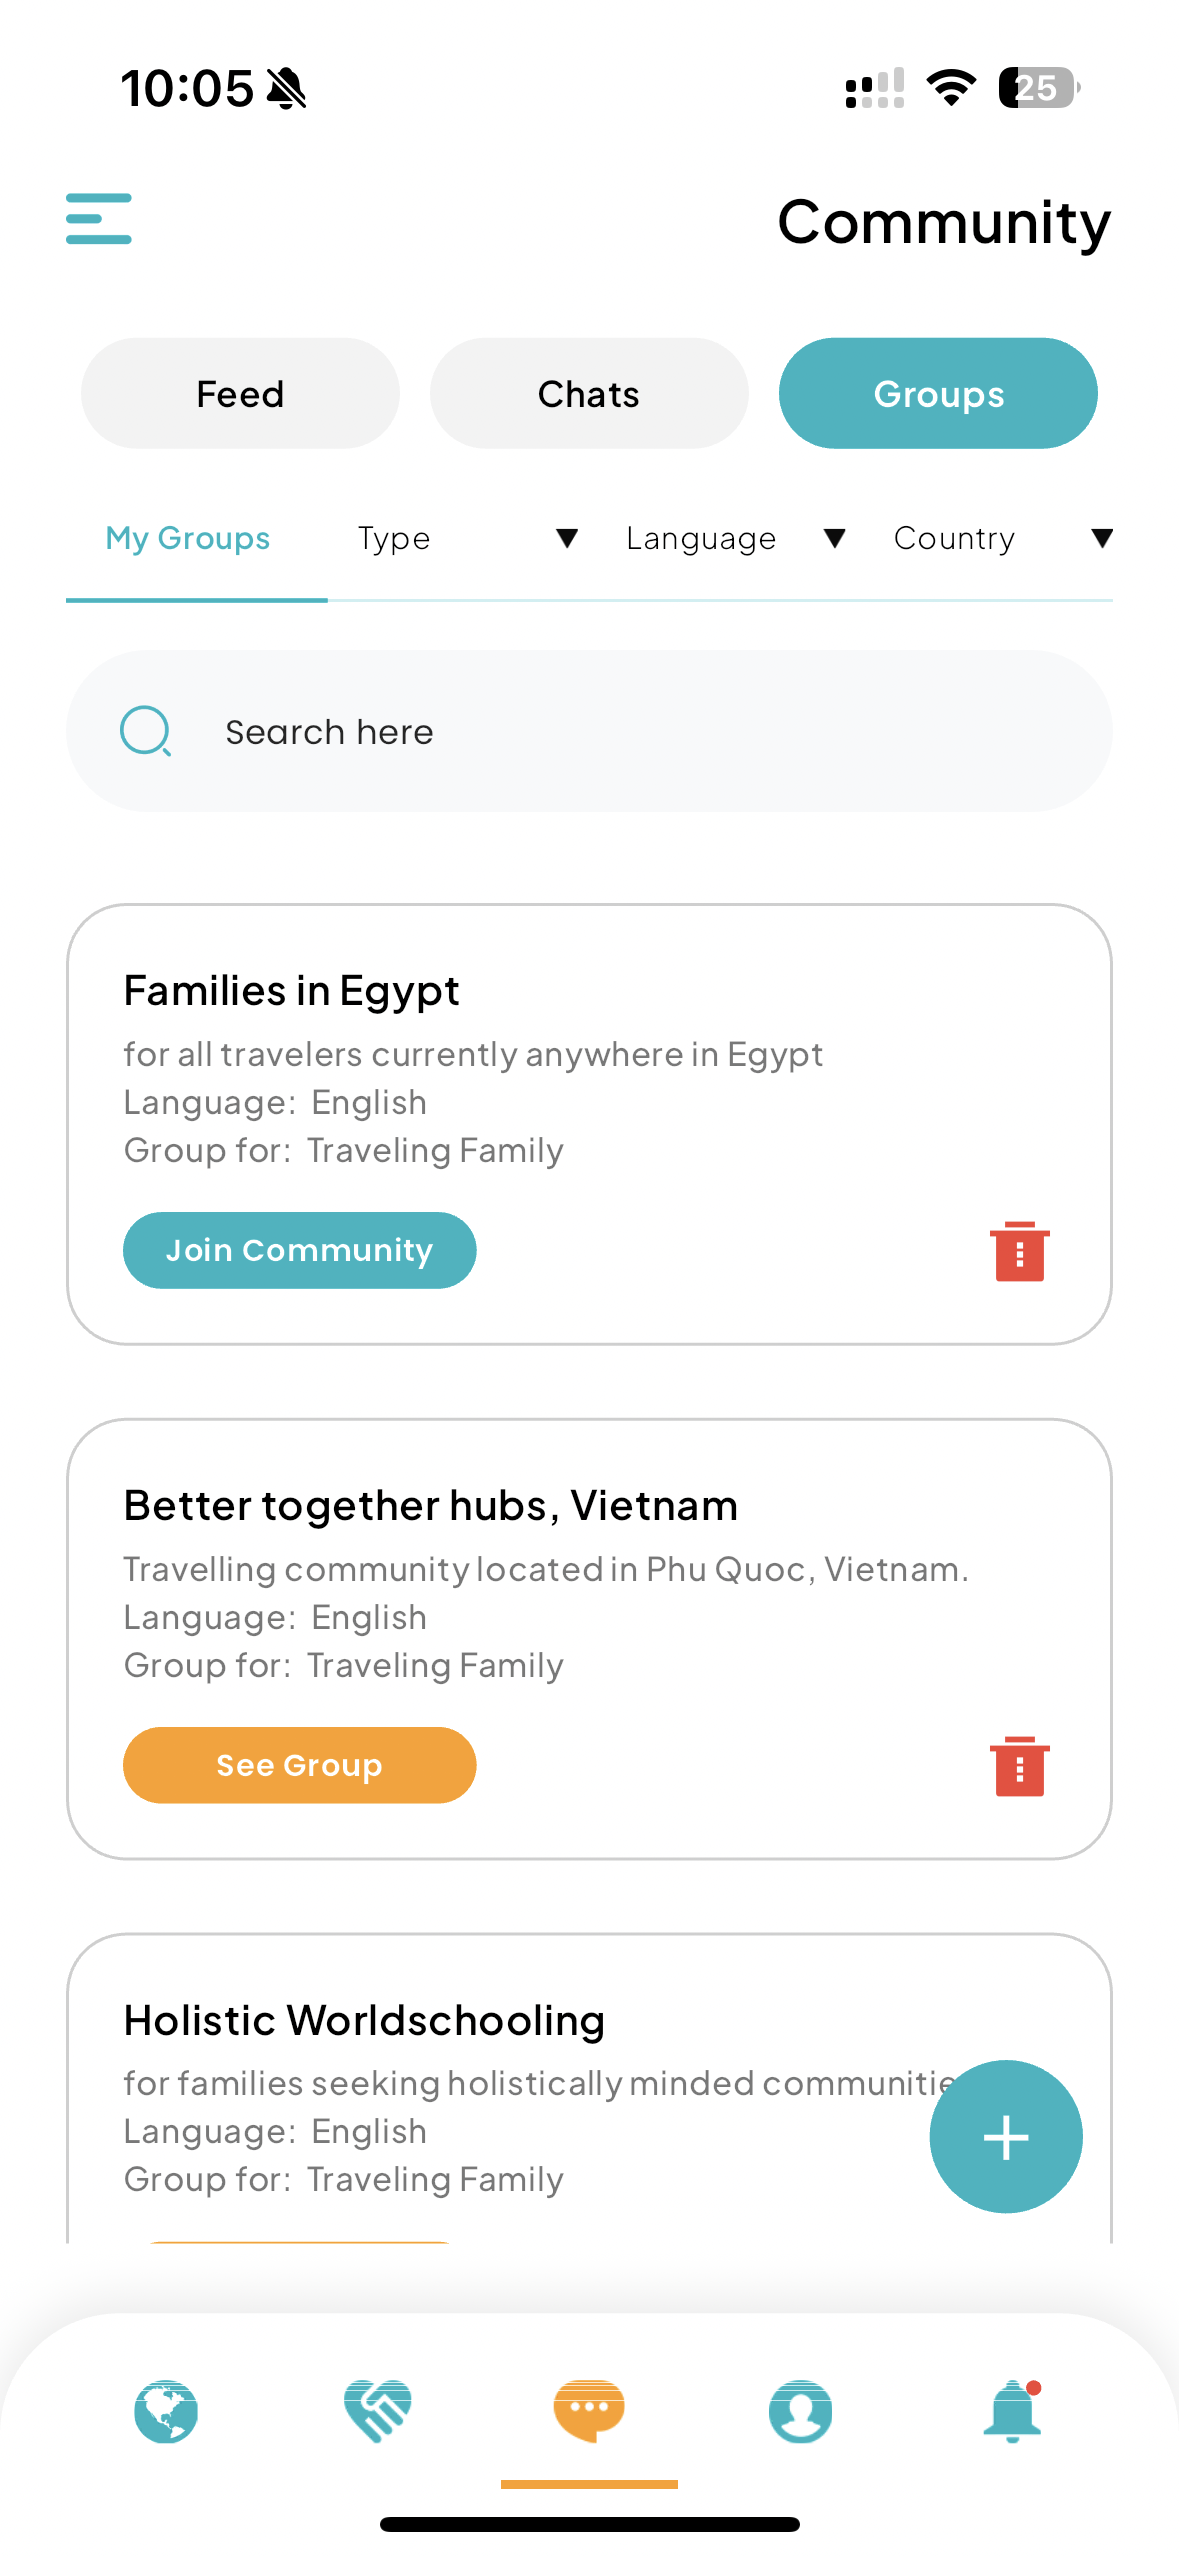The image size is (1179, 2556).
Task: Select the Groups tab
Action: point(938,393)
